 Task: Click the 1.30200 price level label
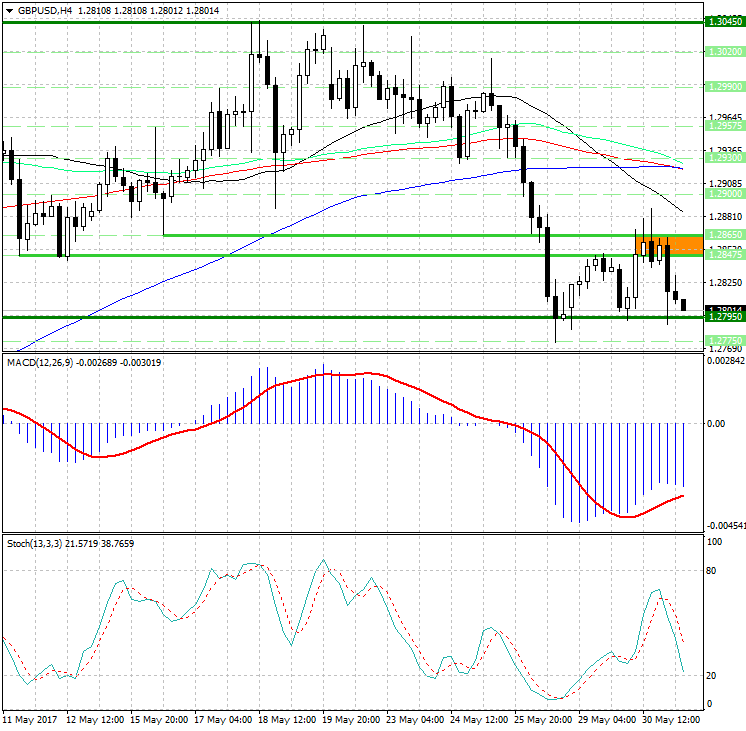723,51
